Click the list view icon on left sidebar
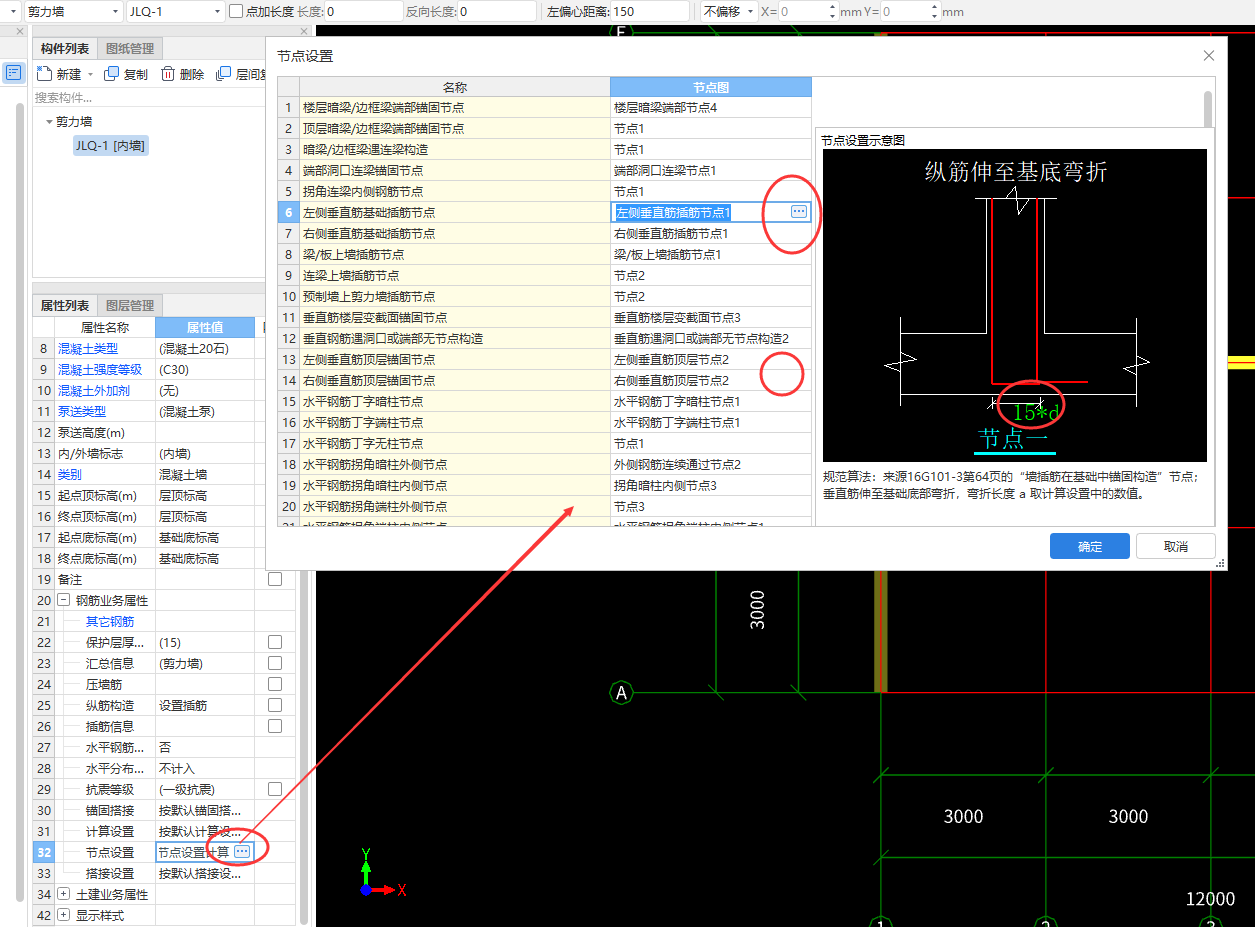Viewport: 1255px width, 927px height. click(13, 72)
